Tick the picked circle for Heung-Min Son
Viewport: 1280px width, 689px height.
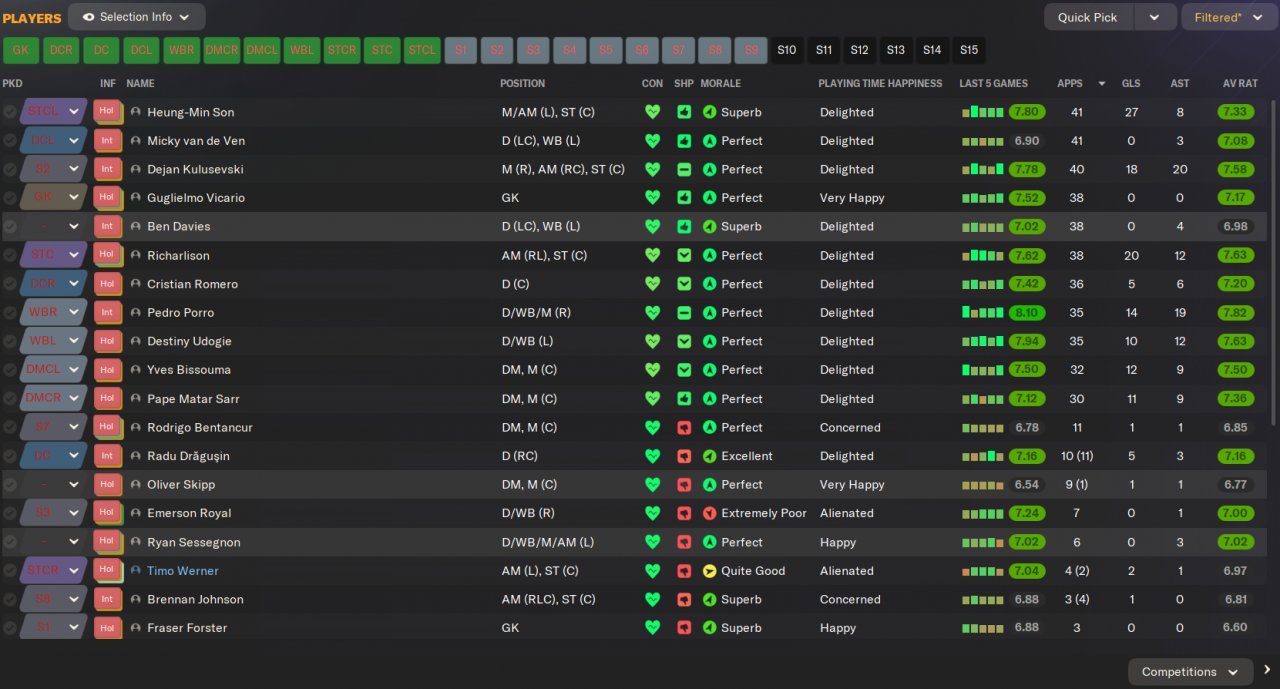click(x=9, y=112)
